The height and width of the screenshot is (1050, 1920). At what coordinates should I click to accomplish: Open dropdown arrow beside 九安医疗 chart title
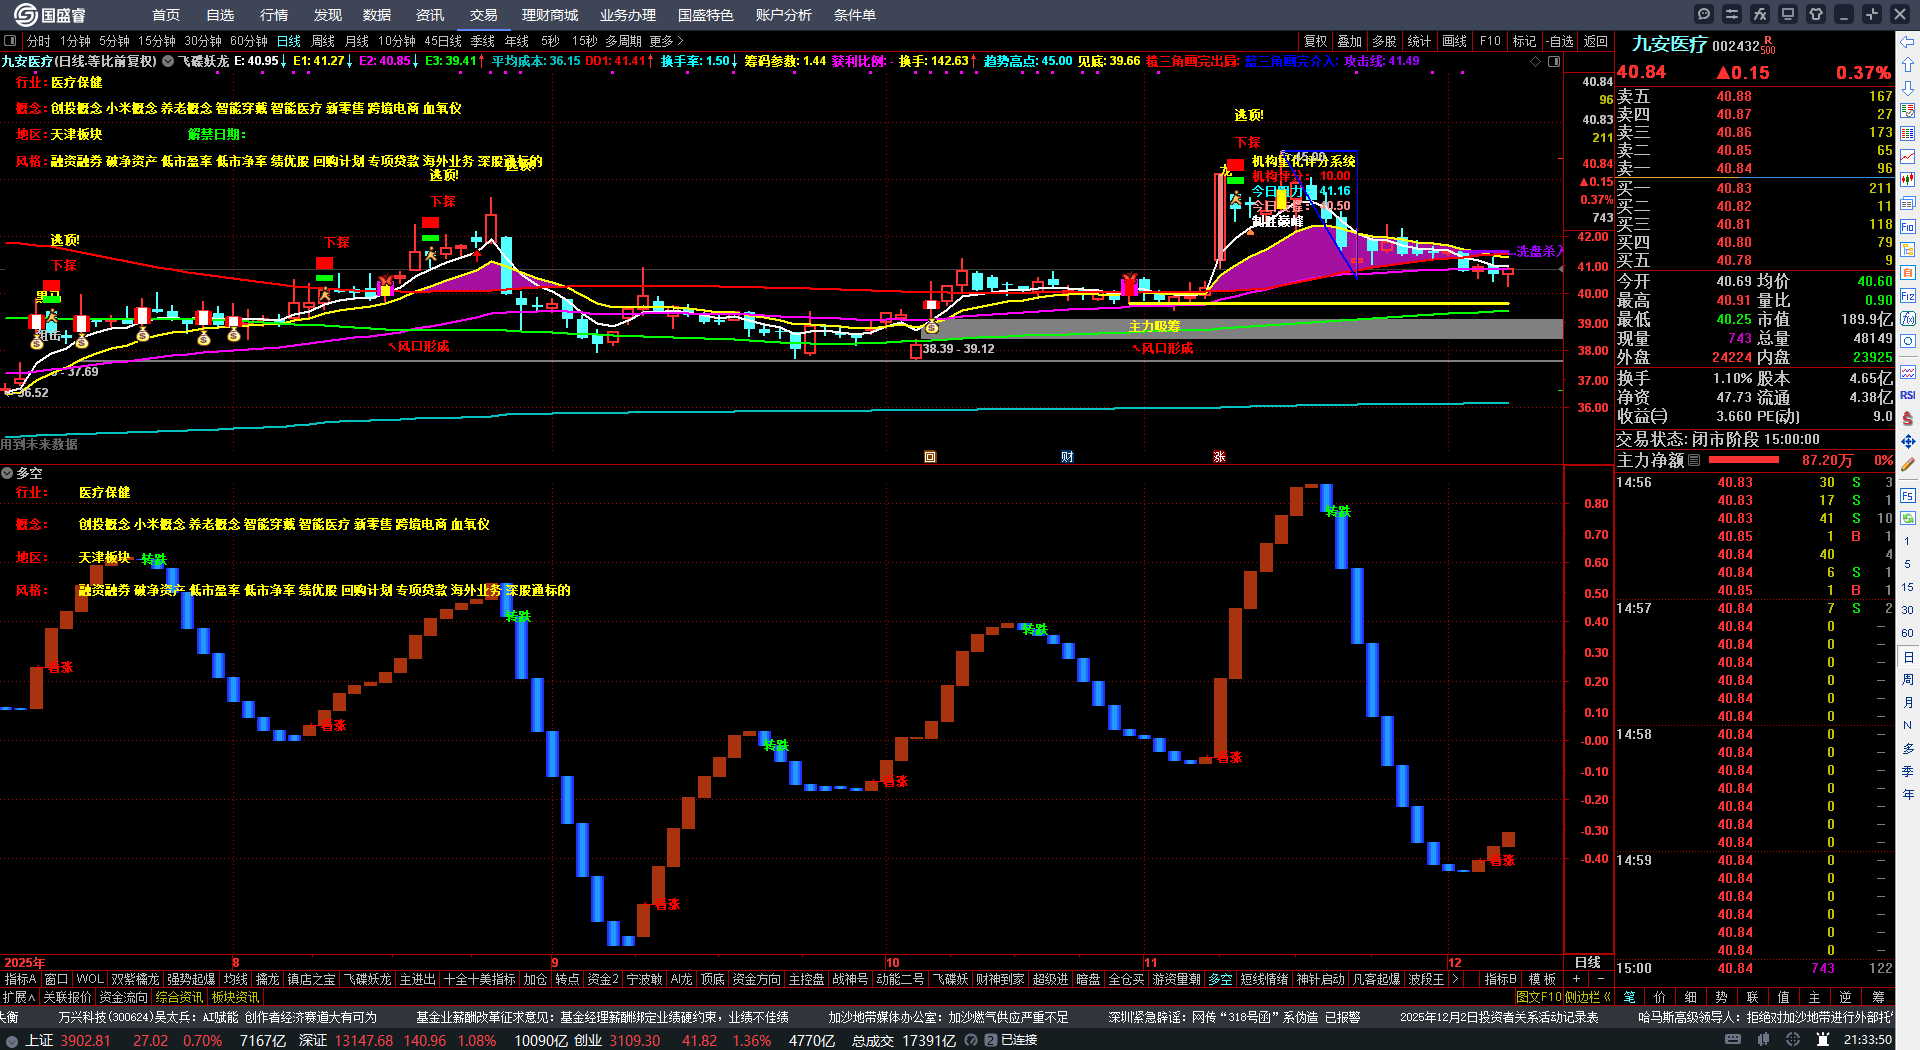[168, 61]
